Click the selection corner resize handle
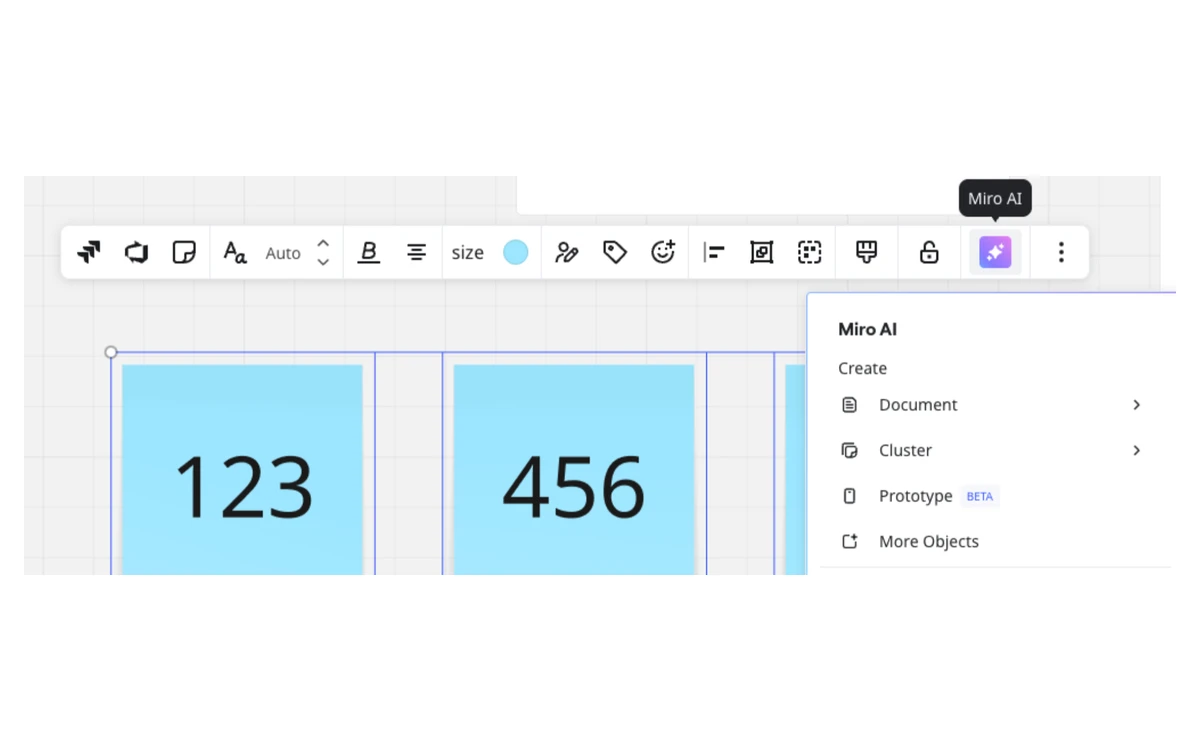This screenshot has height=750, width=1200. click(x=111, y=352)
